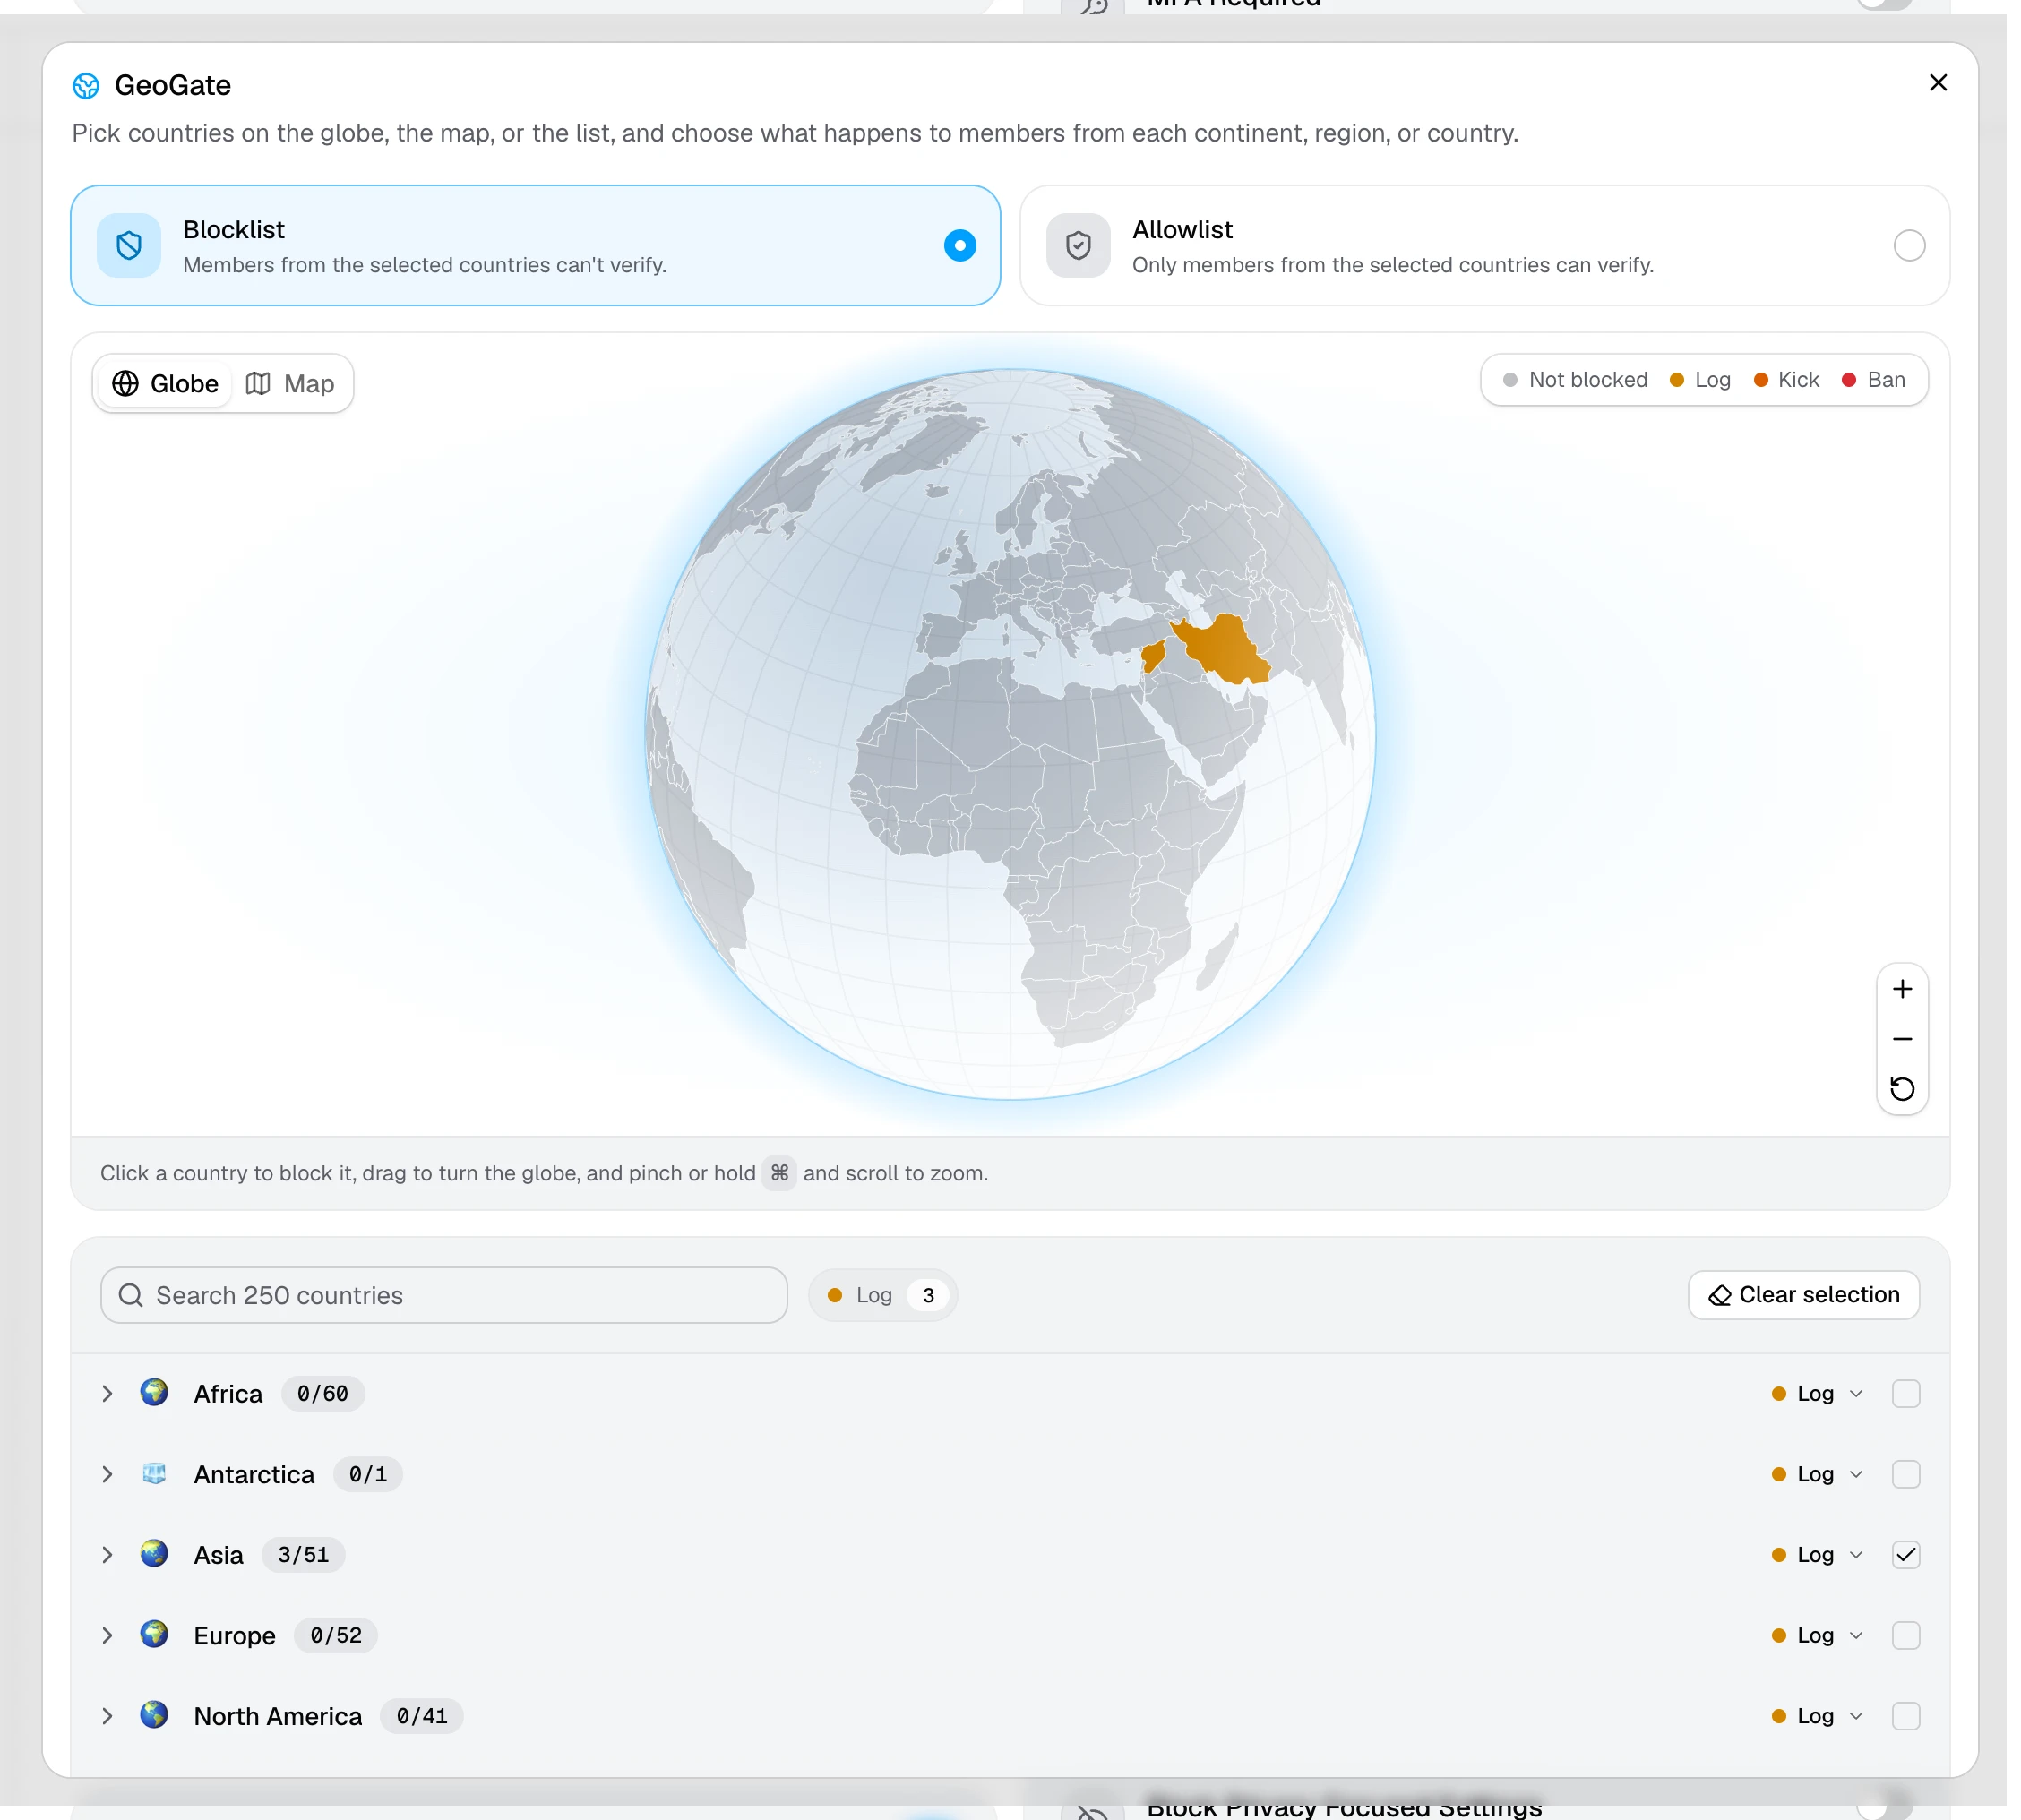Click the Search 250 countries field
2021x1820 pixels.
point(444,1295)
